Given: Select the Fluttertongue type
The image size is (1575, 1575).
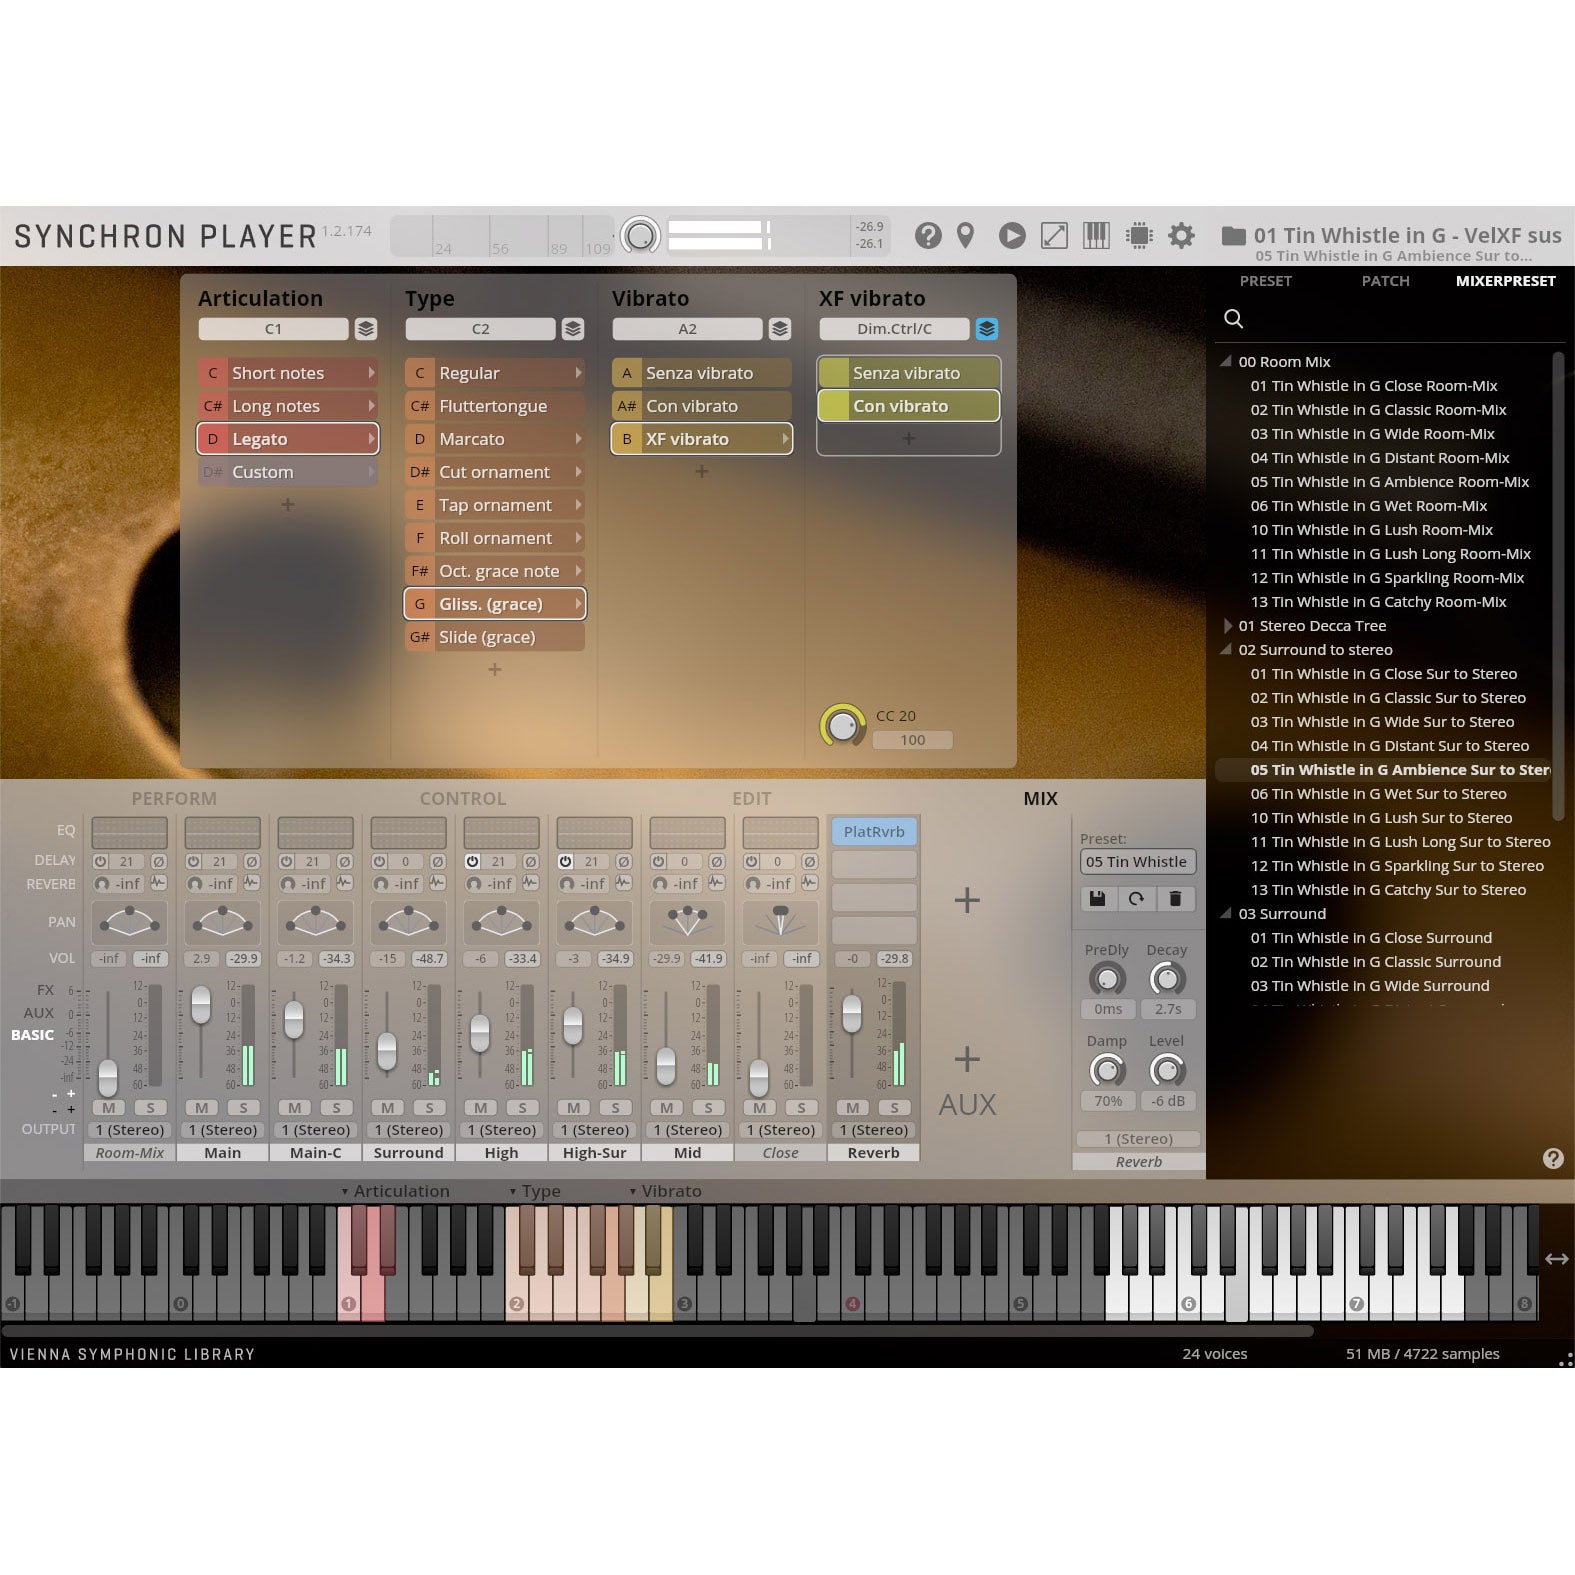Looking at the screenshot, I should tap(495, 406).
